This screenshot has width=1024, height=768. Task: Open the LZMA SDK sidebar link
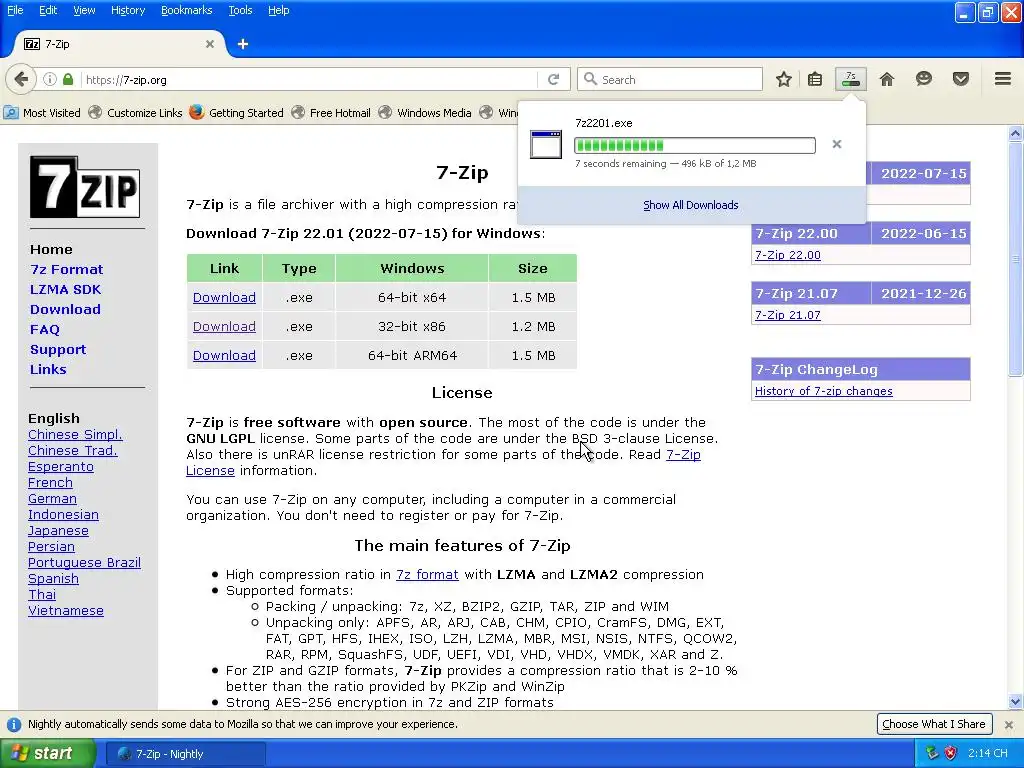click(x=65, y=289)
